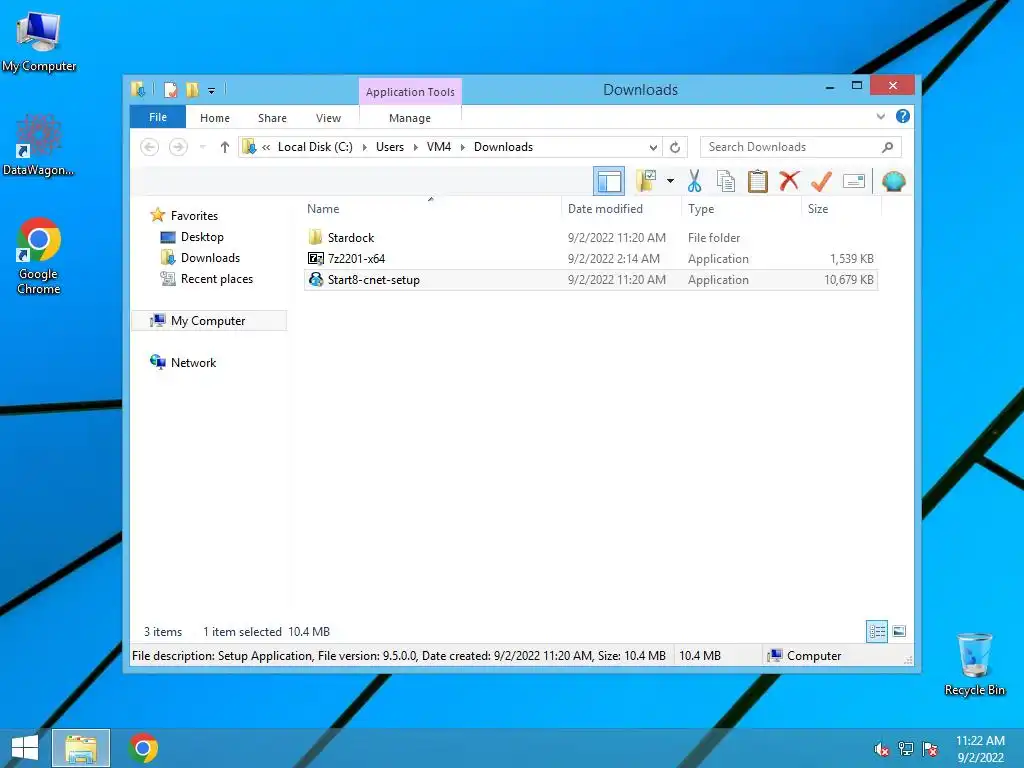Select the Stardock folder
The width and height of the screenshot is (1024, 768).
point(590,237)
